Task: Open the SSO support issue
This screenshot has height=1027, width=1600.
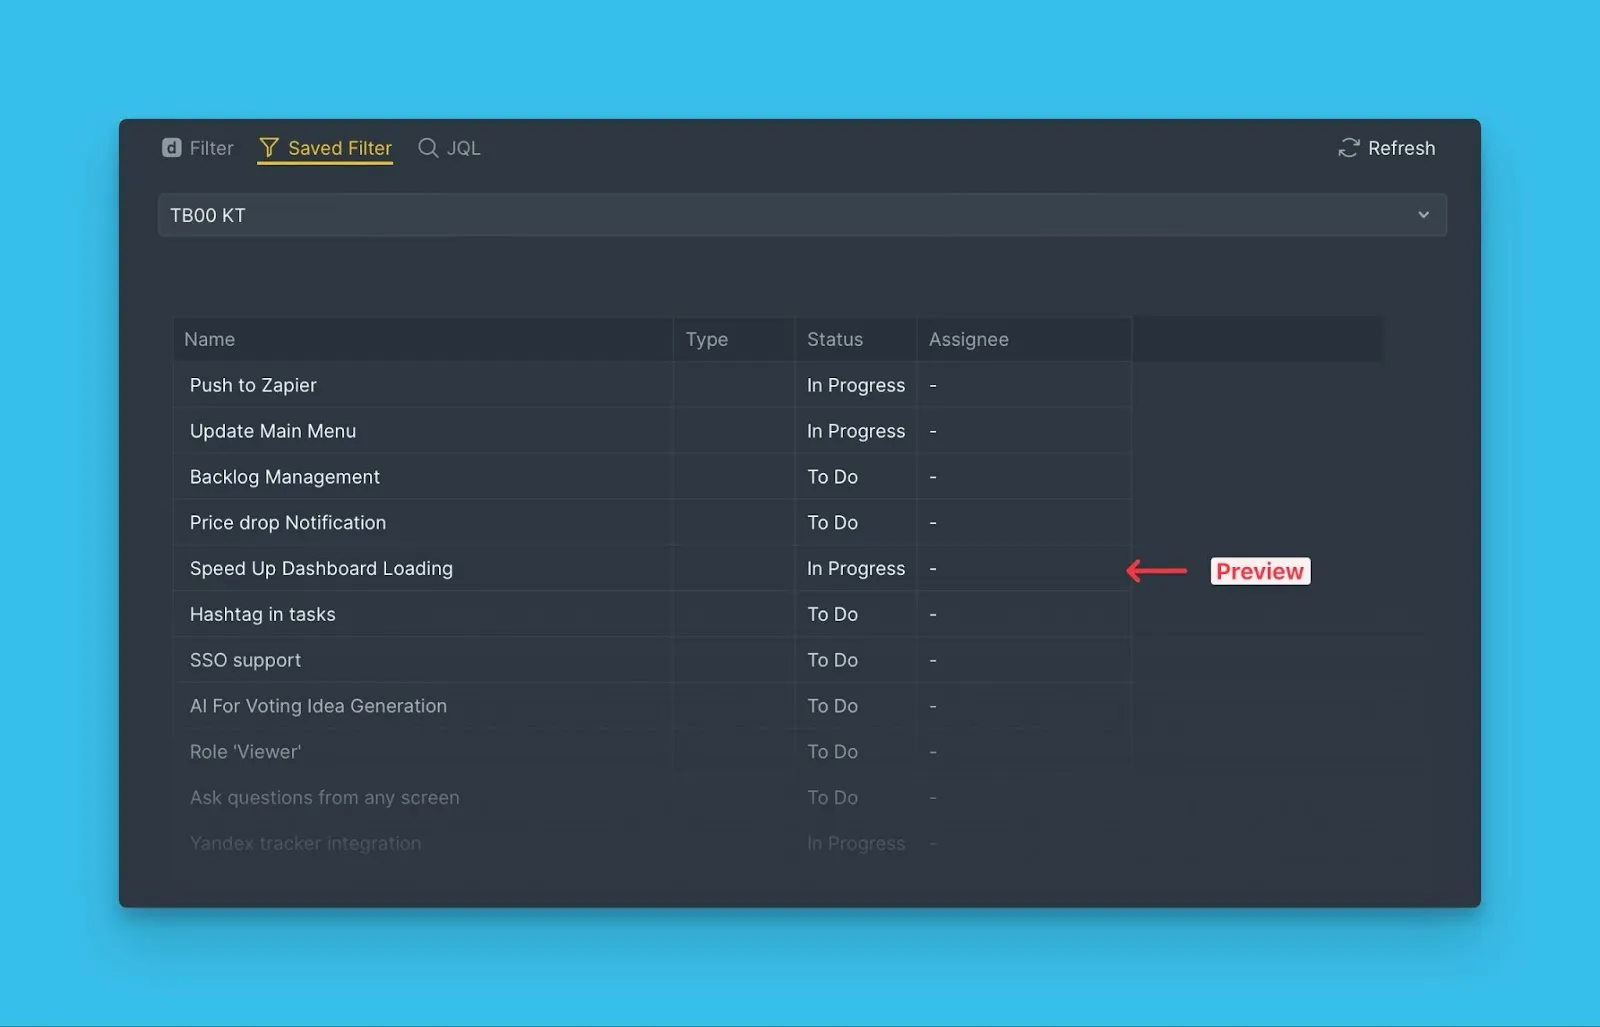Action: pyautogui.click(x=245, y=660)
